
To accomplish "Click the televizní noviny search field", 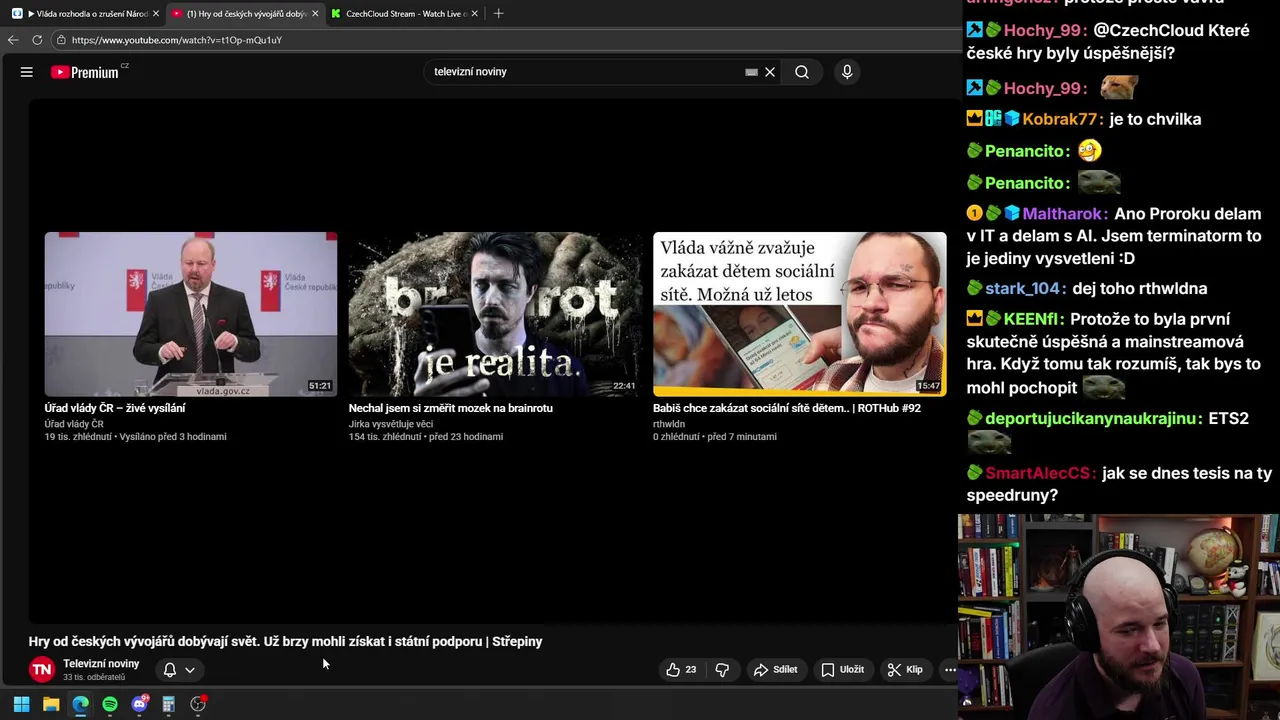I will (585, 72).
